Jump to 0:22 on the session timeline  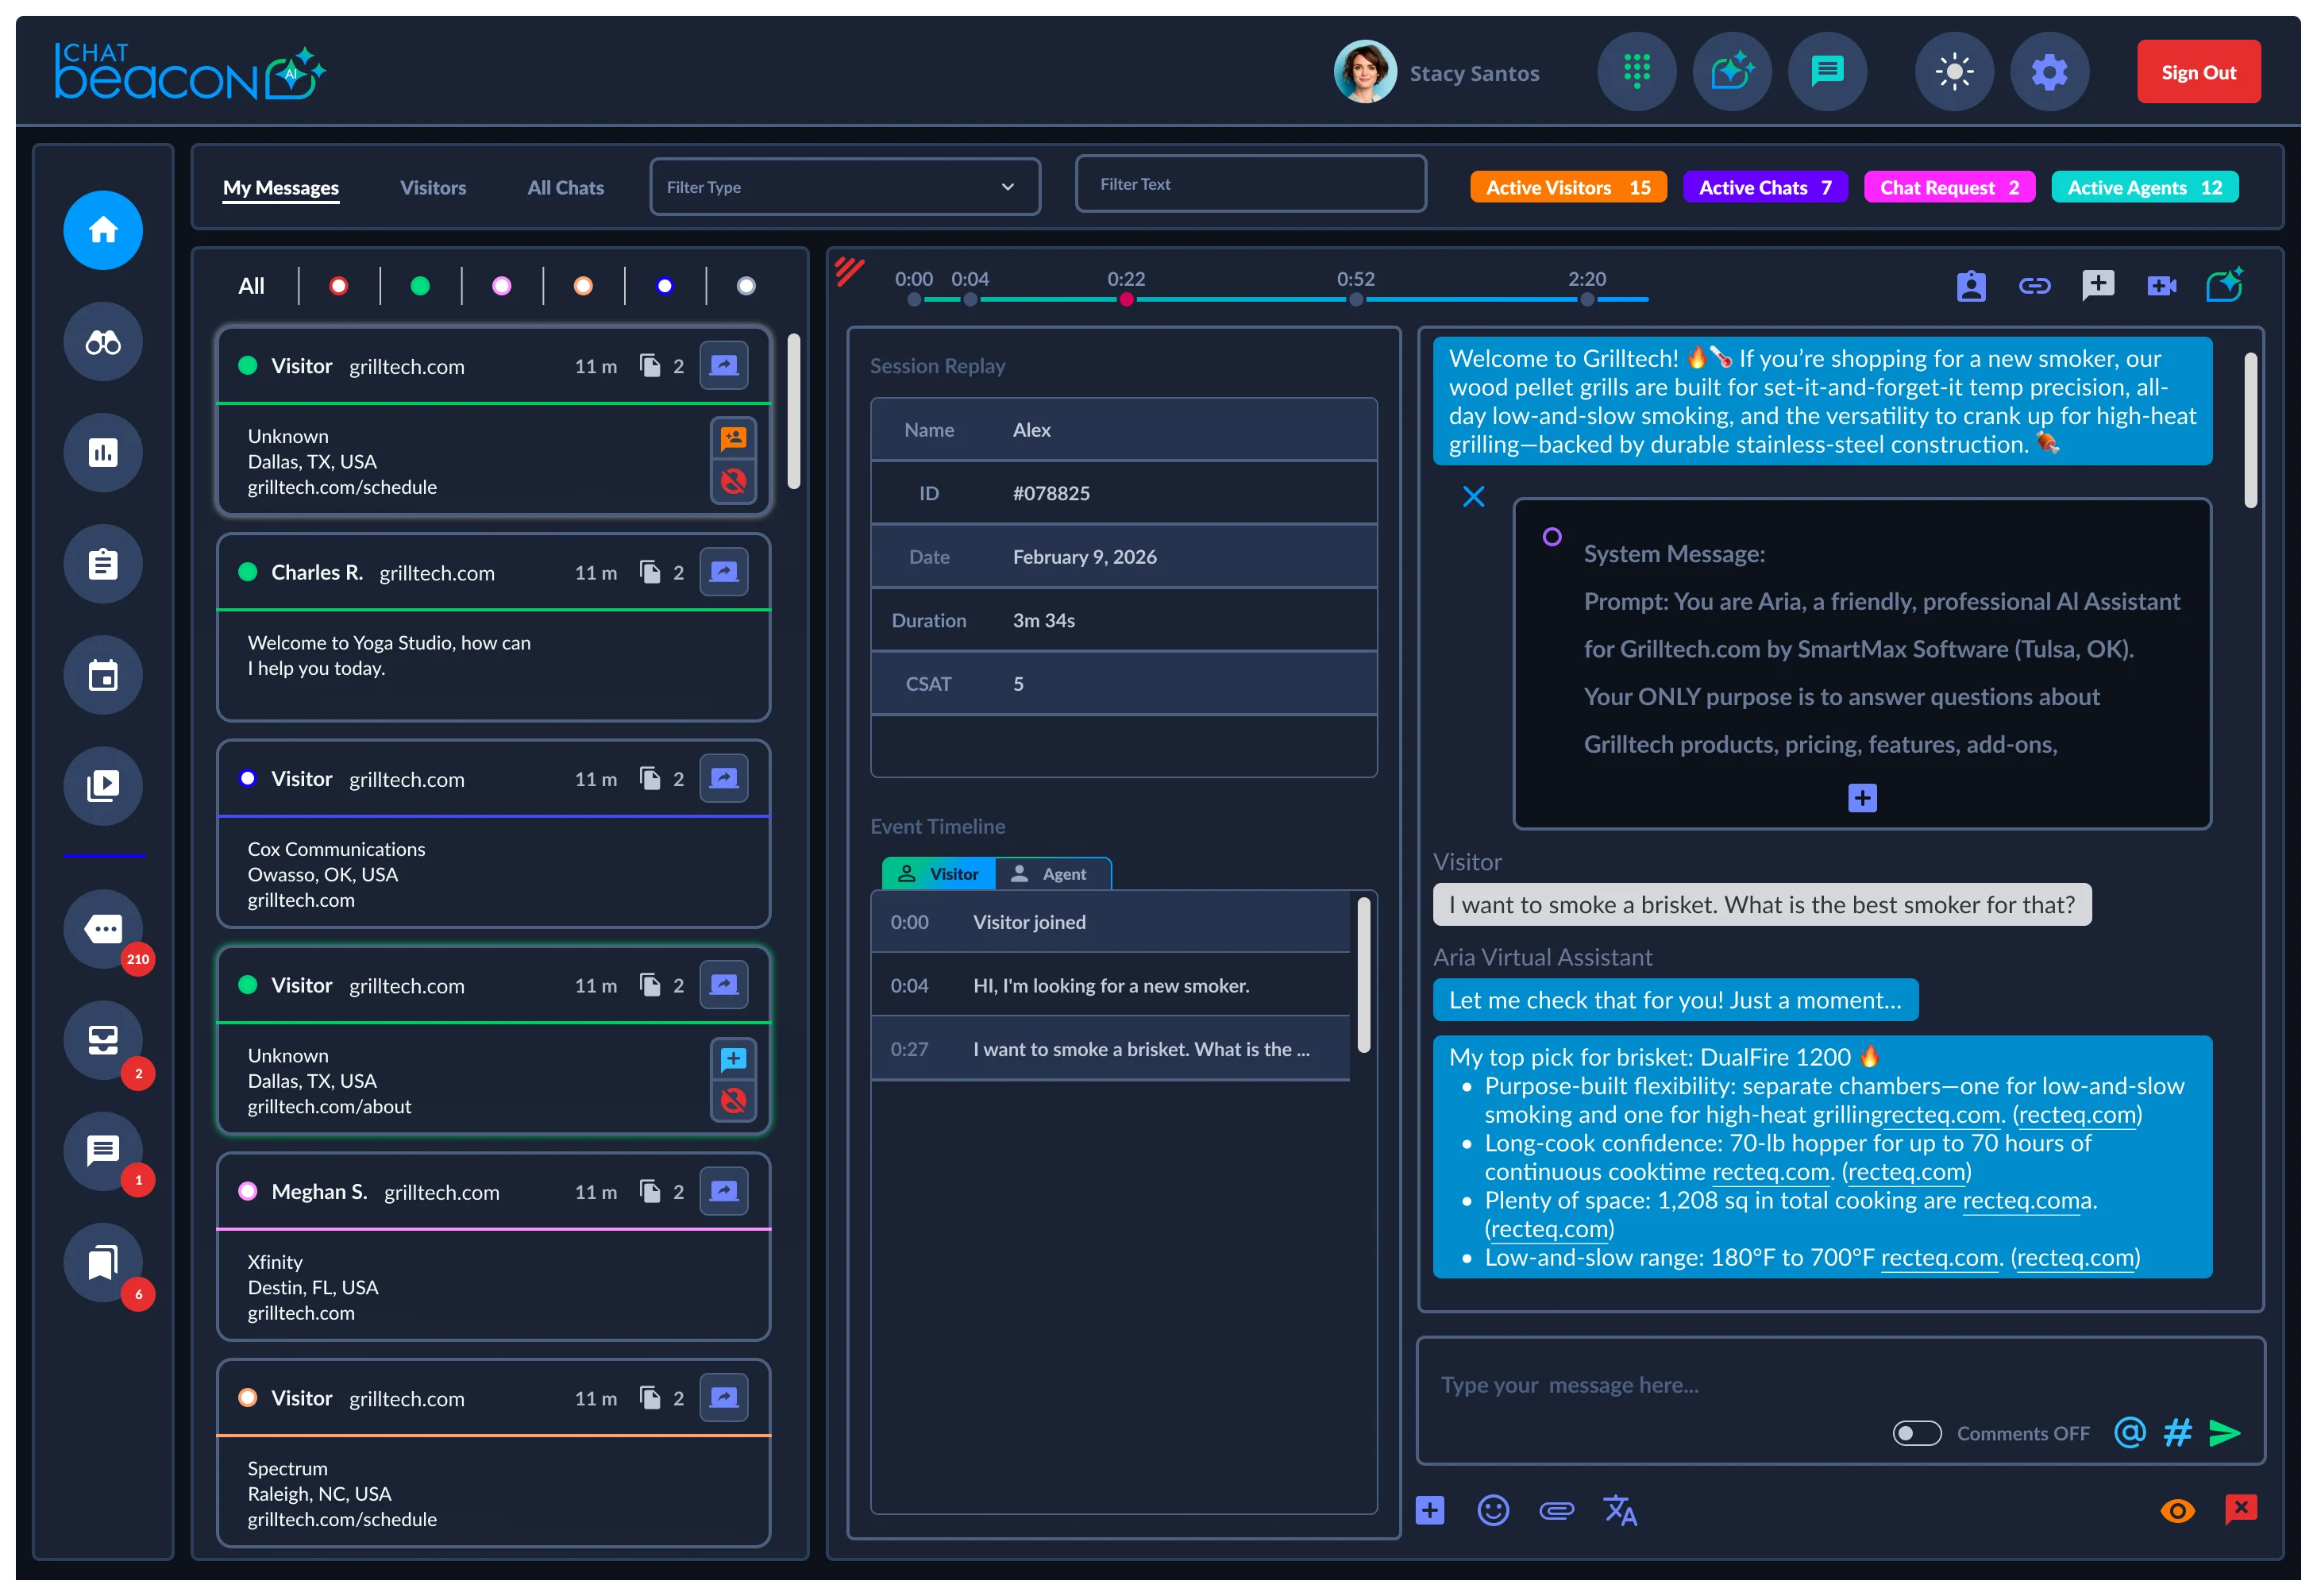pyautogui.click(x=1126, y=299)
